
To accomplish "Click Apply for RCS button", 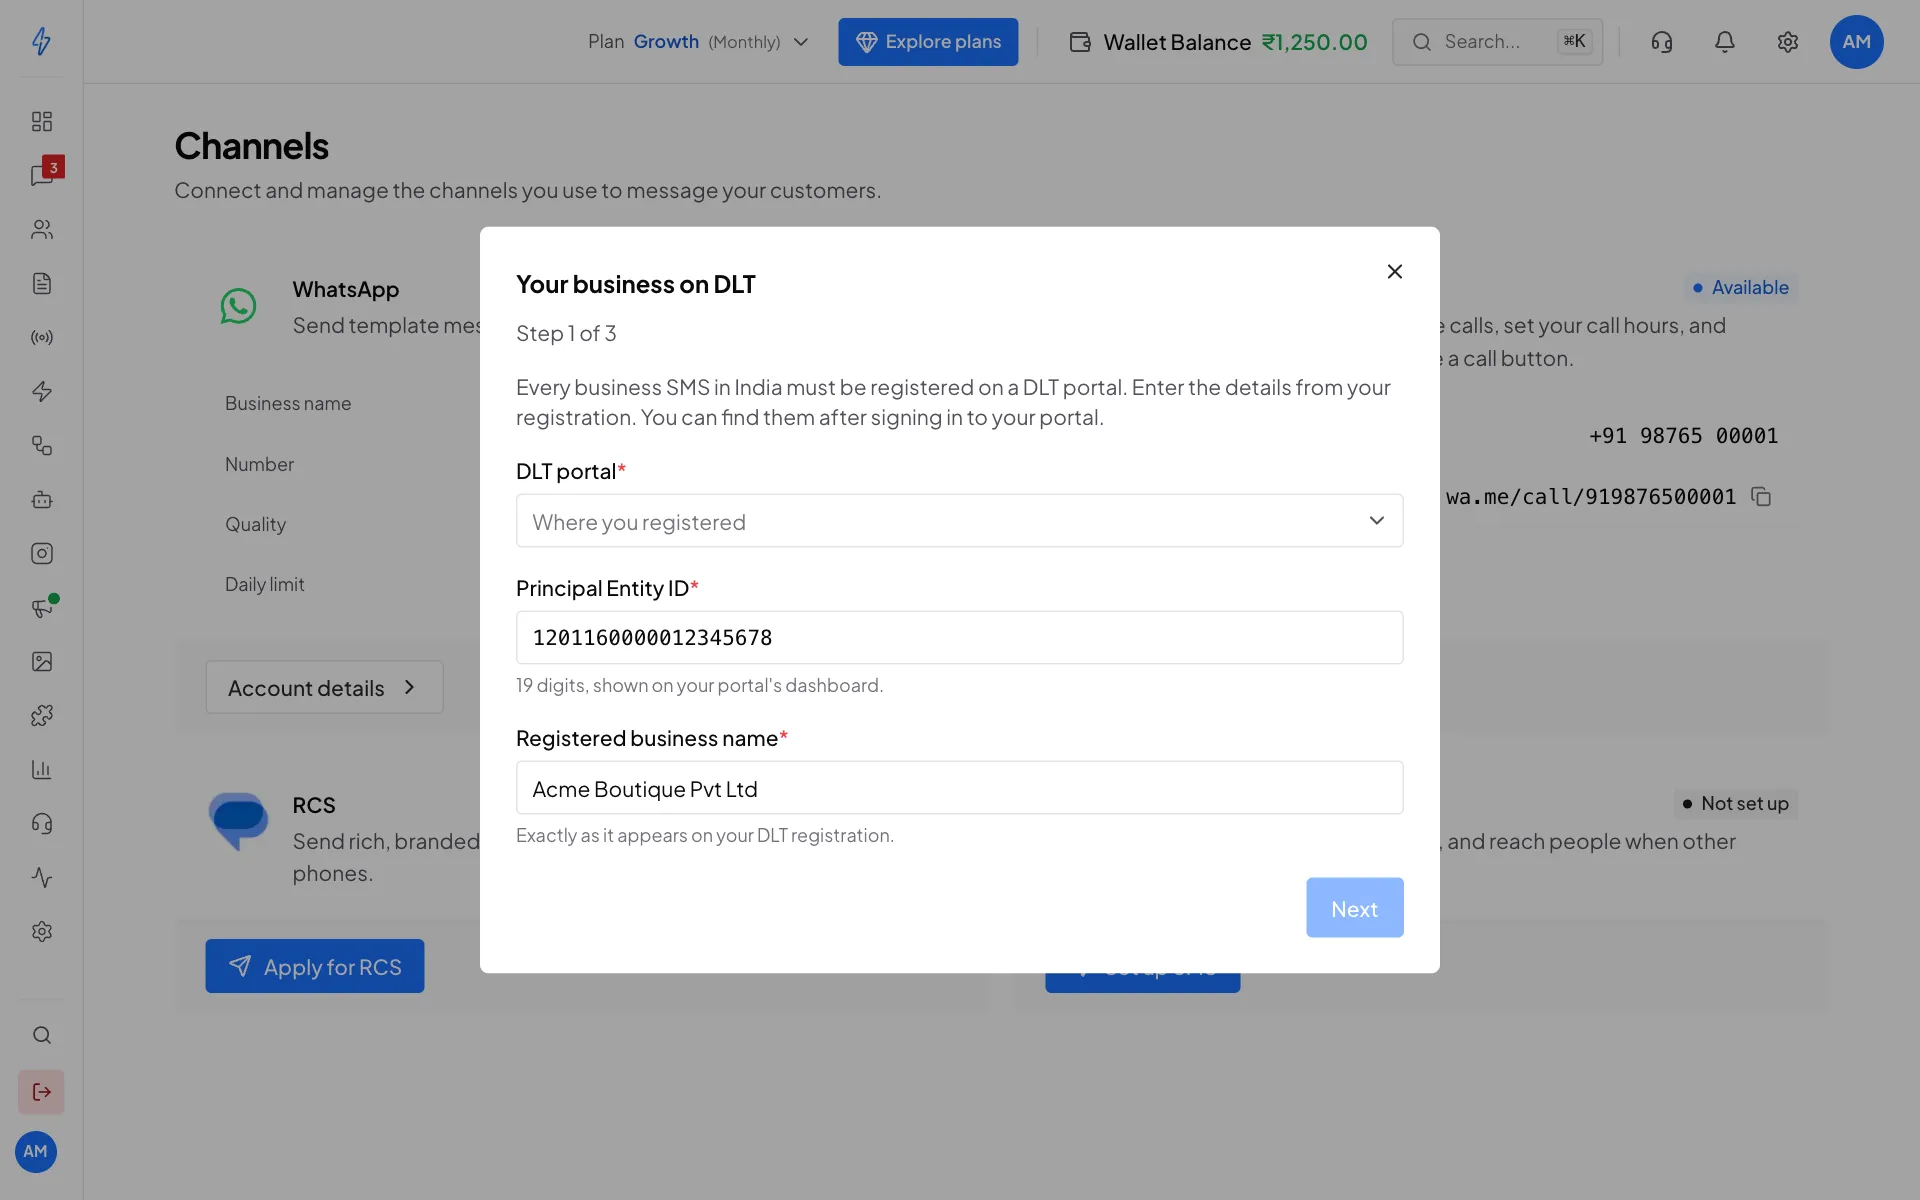I will [x=315, y=966].
